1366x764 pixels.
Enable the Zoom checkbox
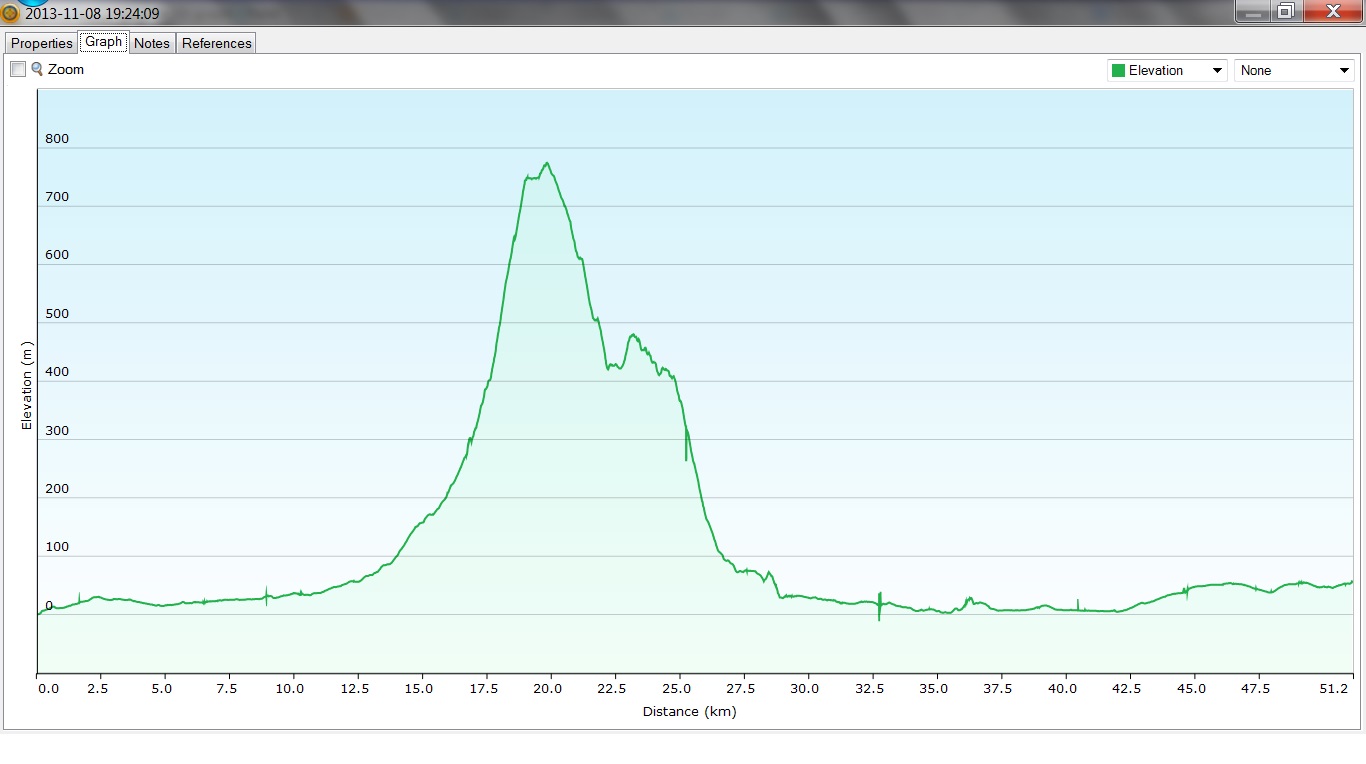point(18,69)
